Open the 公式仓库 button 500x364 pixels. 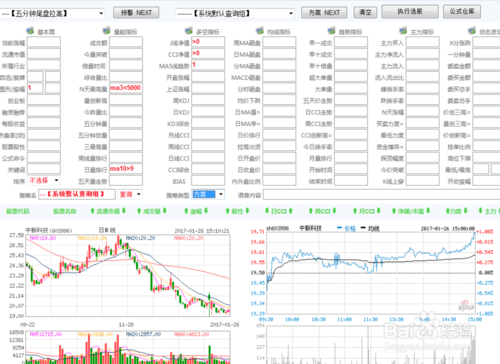(462, 12)
